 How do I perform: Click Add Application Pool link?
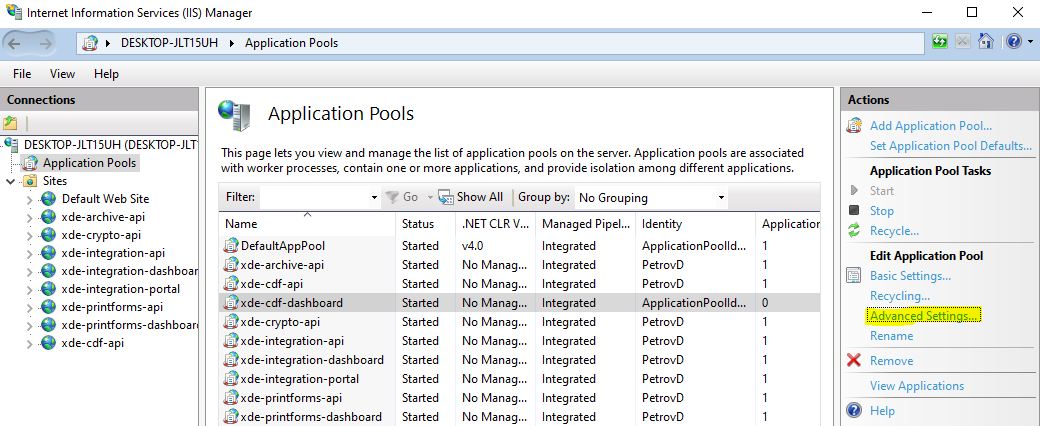coord(931,125)
